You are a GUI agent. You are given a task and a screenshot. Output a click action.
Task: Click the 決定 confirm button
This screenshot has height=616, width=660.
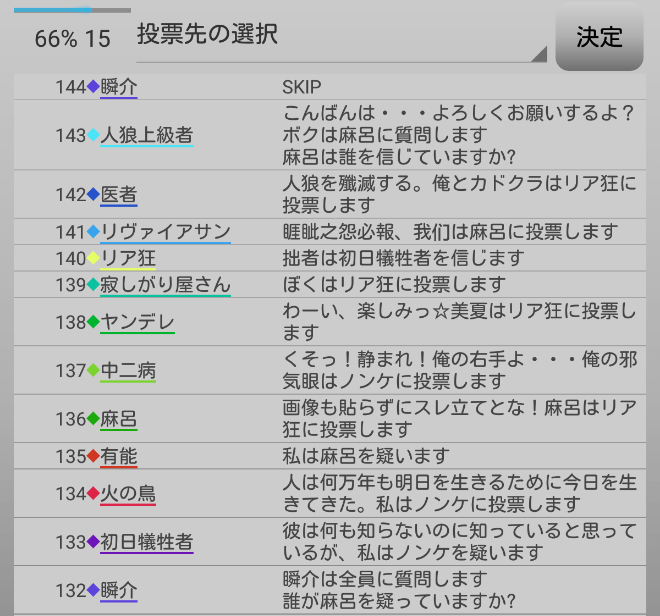coord(599,37)
